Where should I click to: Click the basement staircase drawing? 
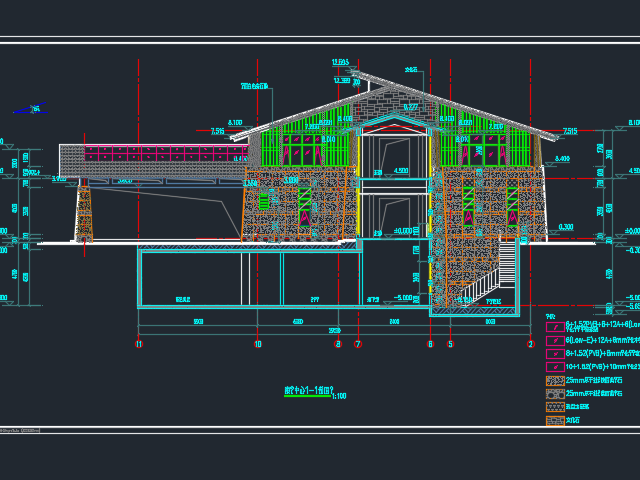tap(490, 273)
